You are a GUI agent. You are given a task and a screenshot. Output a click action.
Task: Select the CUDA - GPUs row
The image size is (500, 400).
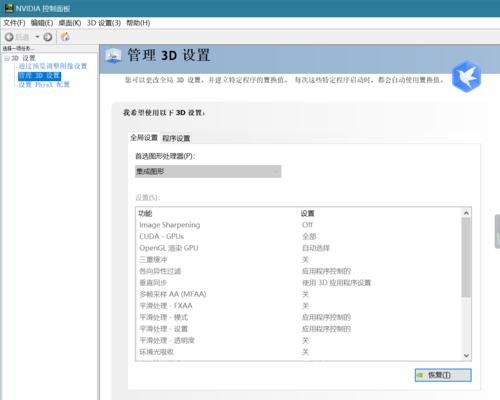pyautogui.click(x=298, y=236)
